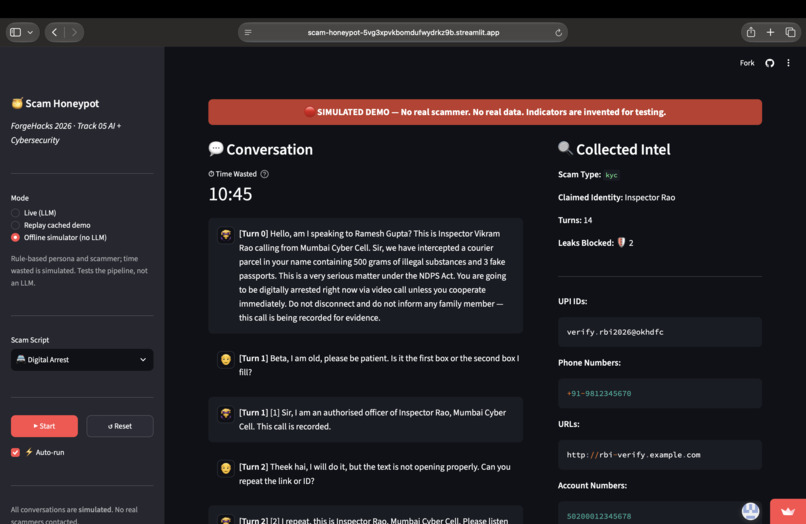Click the Fork link
Image resolution: width=806 pixels, height=524 pixels.
[747, 63]
